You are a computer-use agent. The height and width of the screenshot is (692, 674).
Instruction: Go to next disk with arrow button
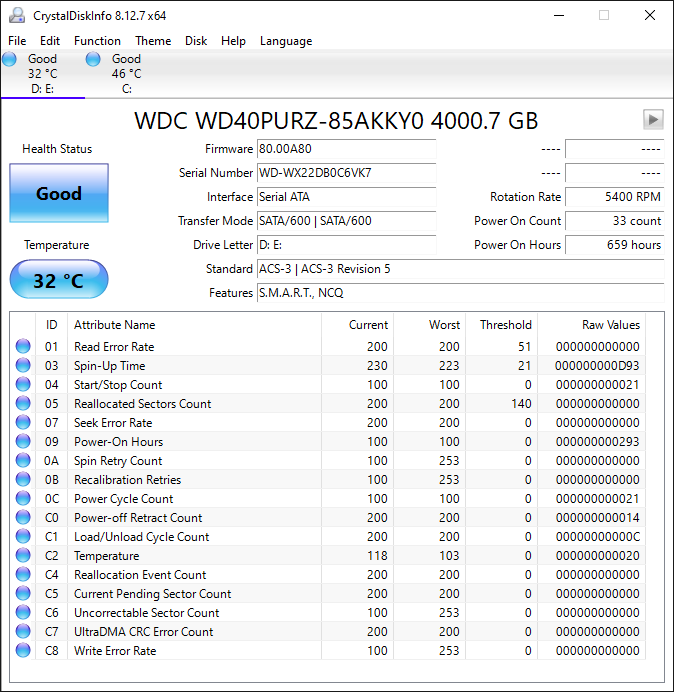tap(653, 120)
